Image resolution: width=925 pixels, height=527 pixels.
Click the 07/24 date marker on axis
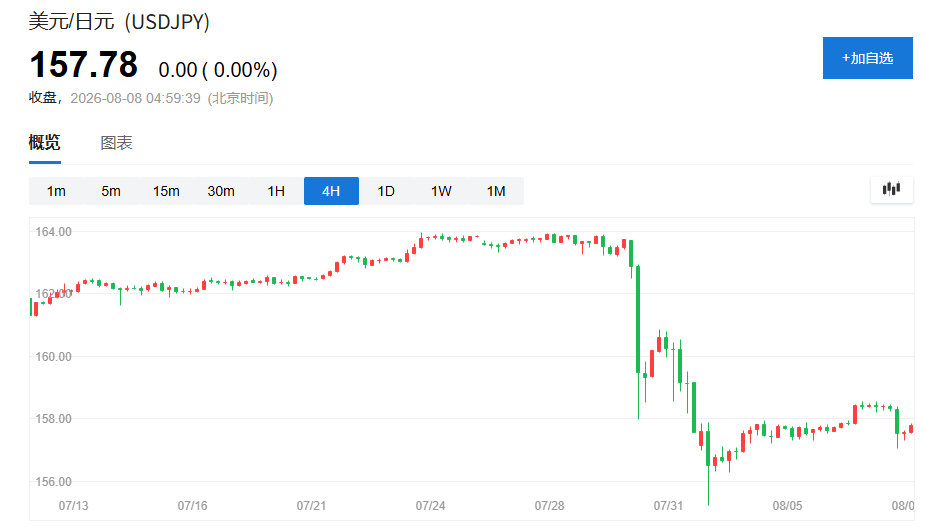pyautogui.click(x=430, y=506)
